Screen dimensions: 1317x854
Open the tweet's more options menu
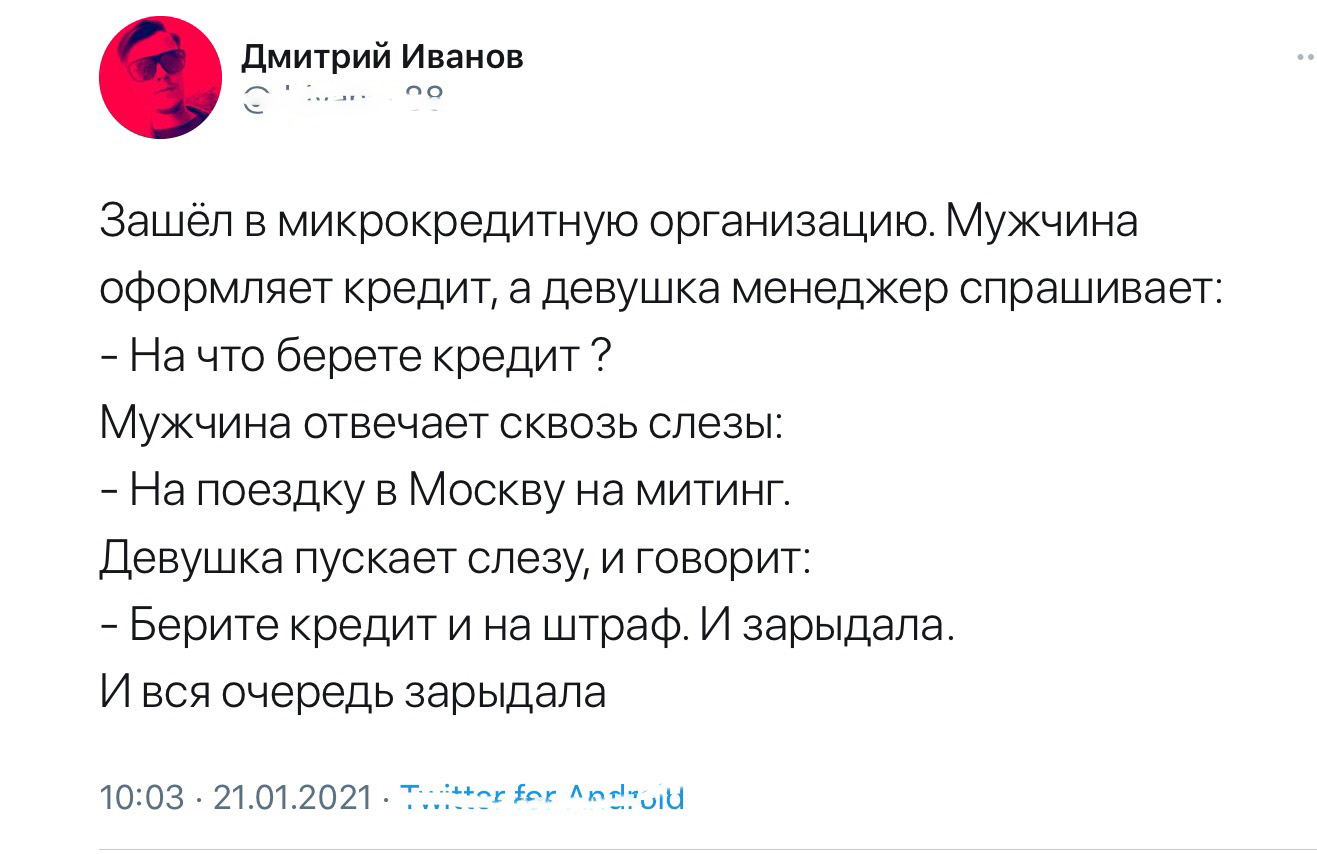pyautogui.click(x=1302, y=59)
